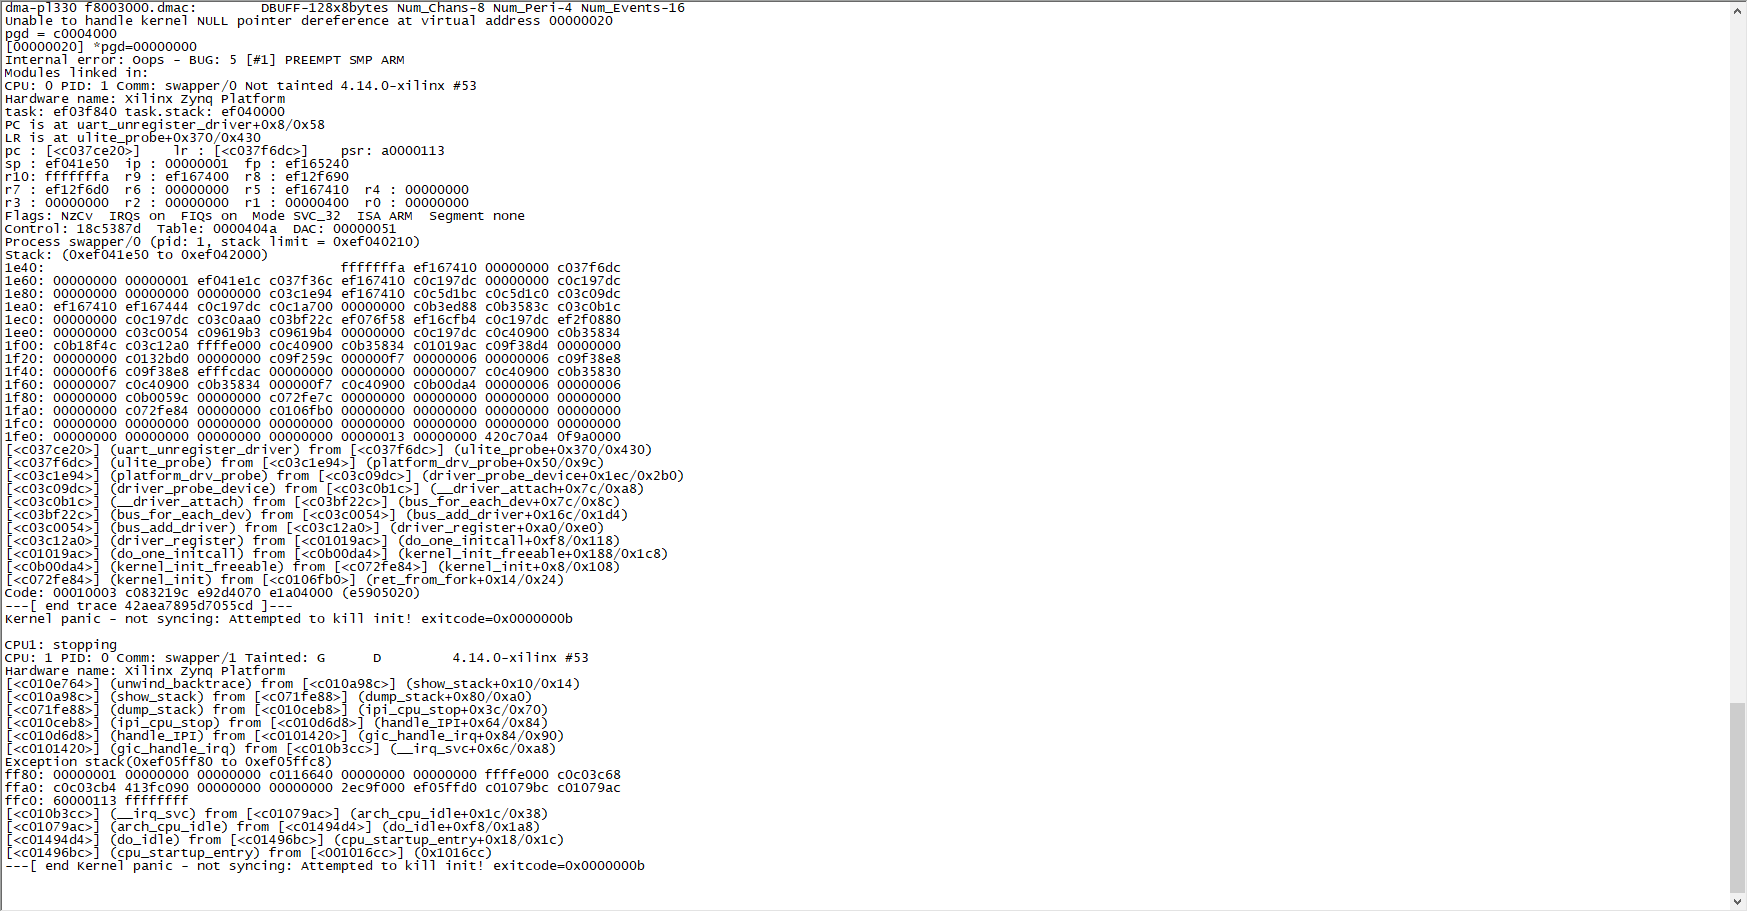Click the '(unwind_backtrace) from' line
1748x912 pixels.
pyautogui.click(x=293, y=684)
